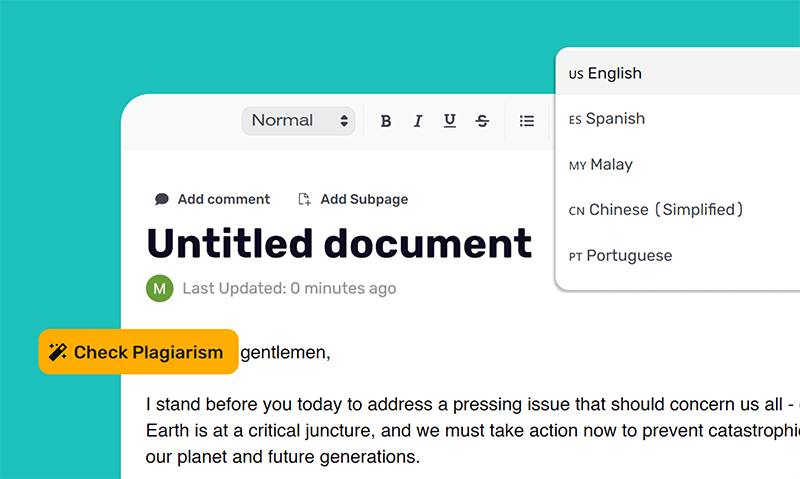Enable underline formatting

coord(450,121)
